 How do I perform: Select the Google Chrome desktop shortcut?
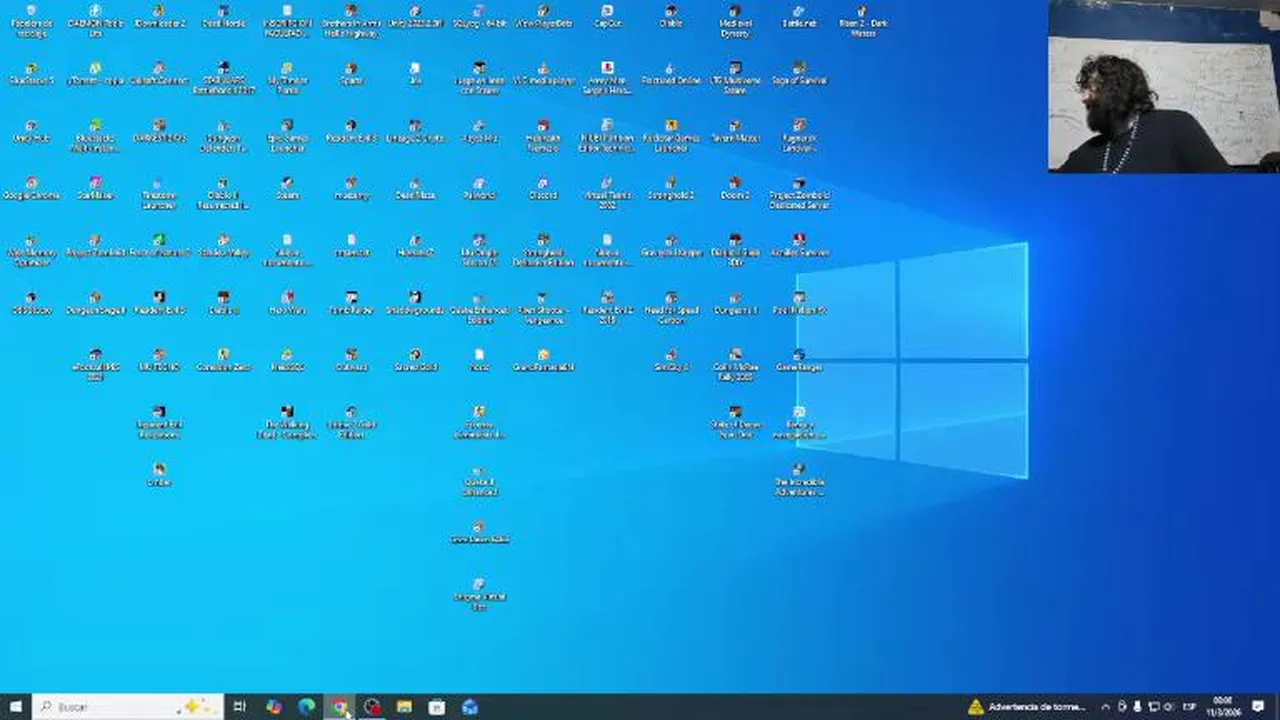point(31,188)
